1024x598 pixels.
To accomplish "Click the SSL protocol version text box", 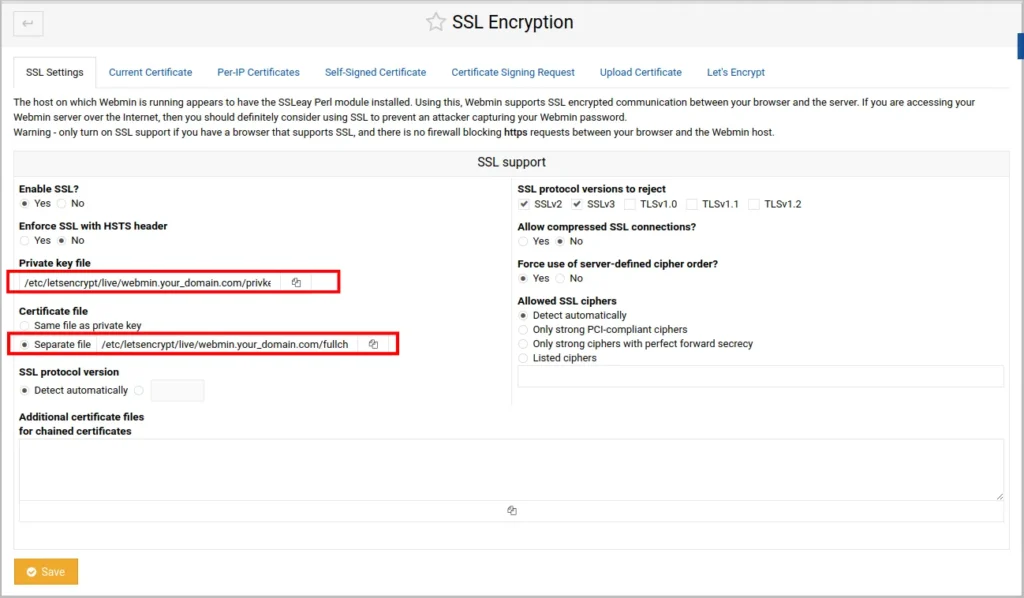I will click(178, 390).
